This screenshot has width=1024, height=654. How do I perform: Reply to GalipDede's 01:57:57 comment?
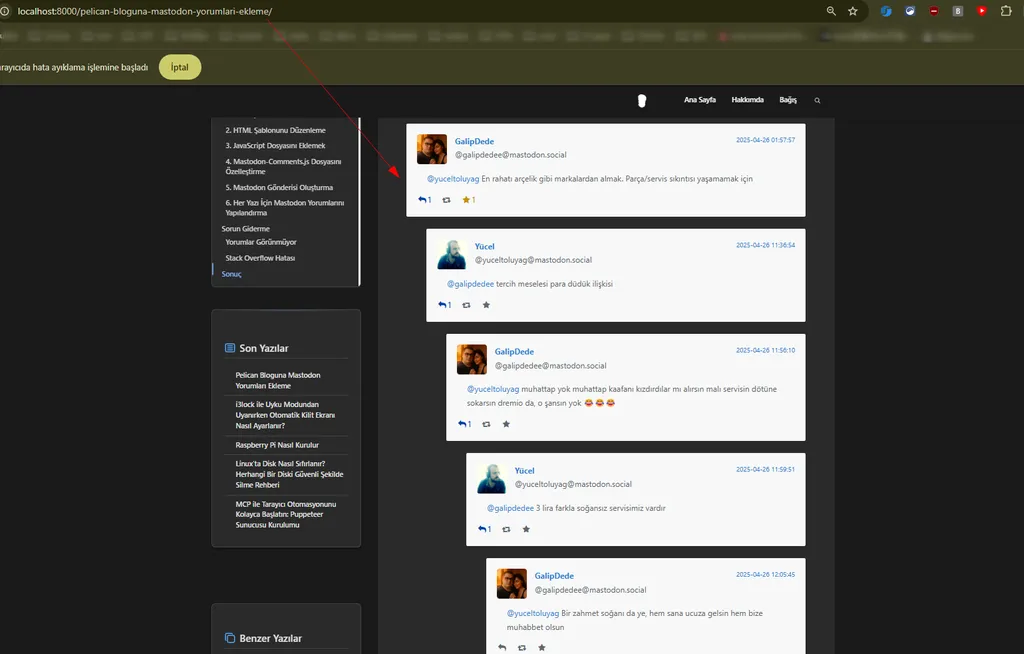(424, 200)
